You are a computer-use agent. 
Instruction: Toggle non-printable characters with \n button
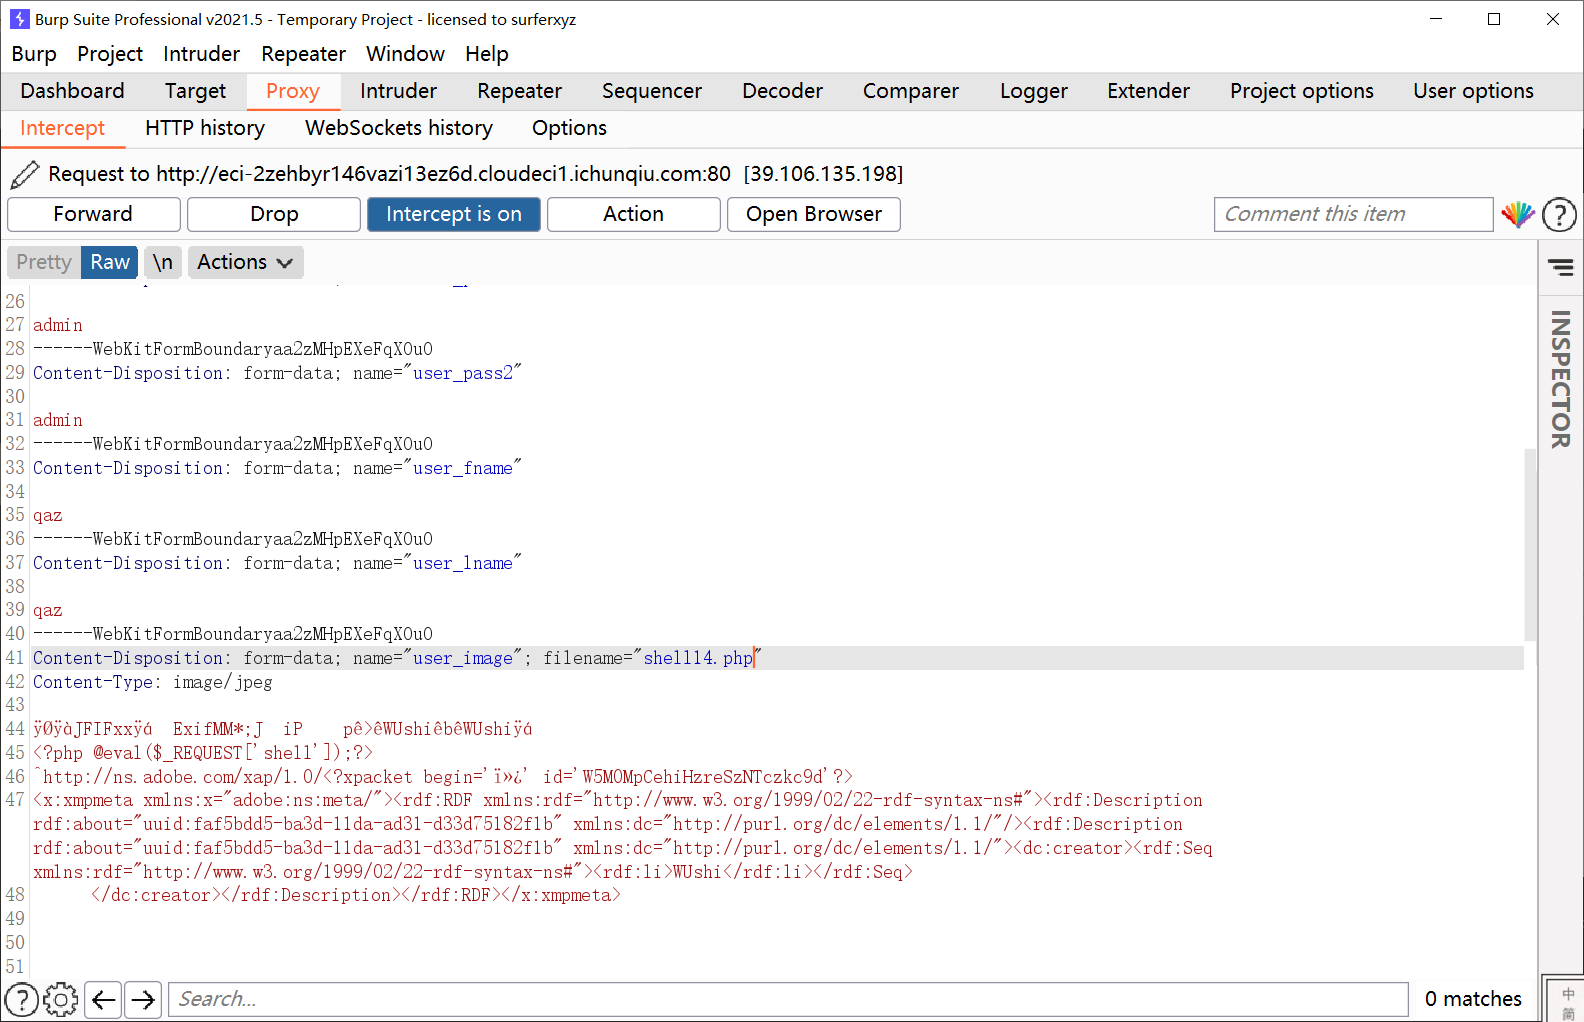[x=163, y=262]
